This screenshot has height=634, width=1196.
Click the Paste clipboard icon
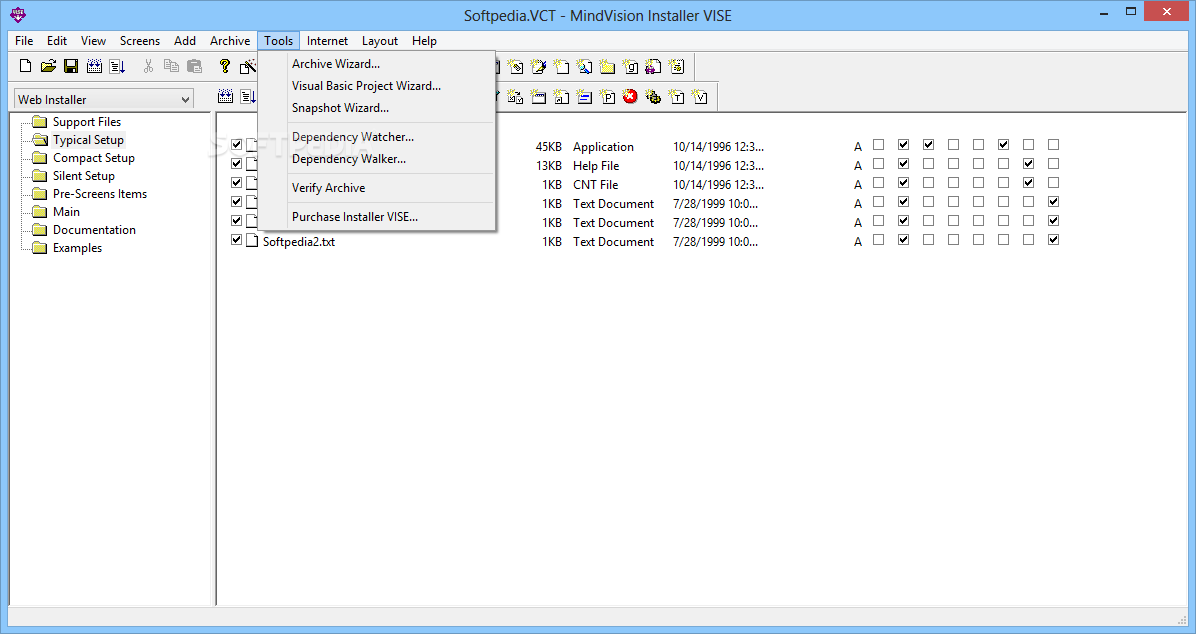(x=195, y=66)
